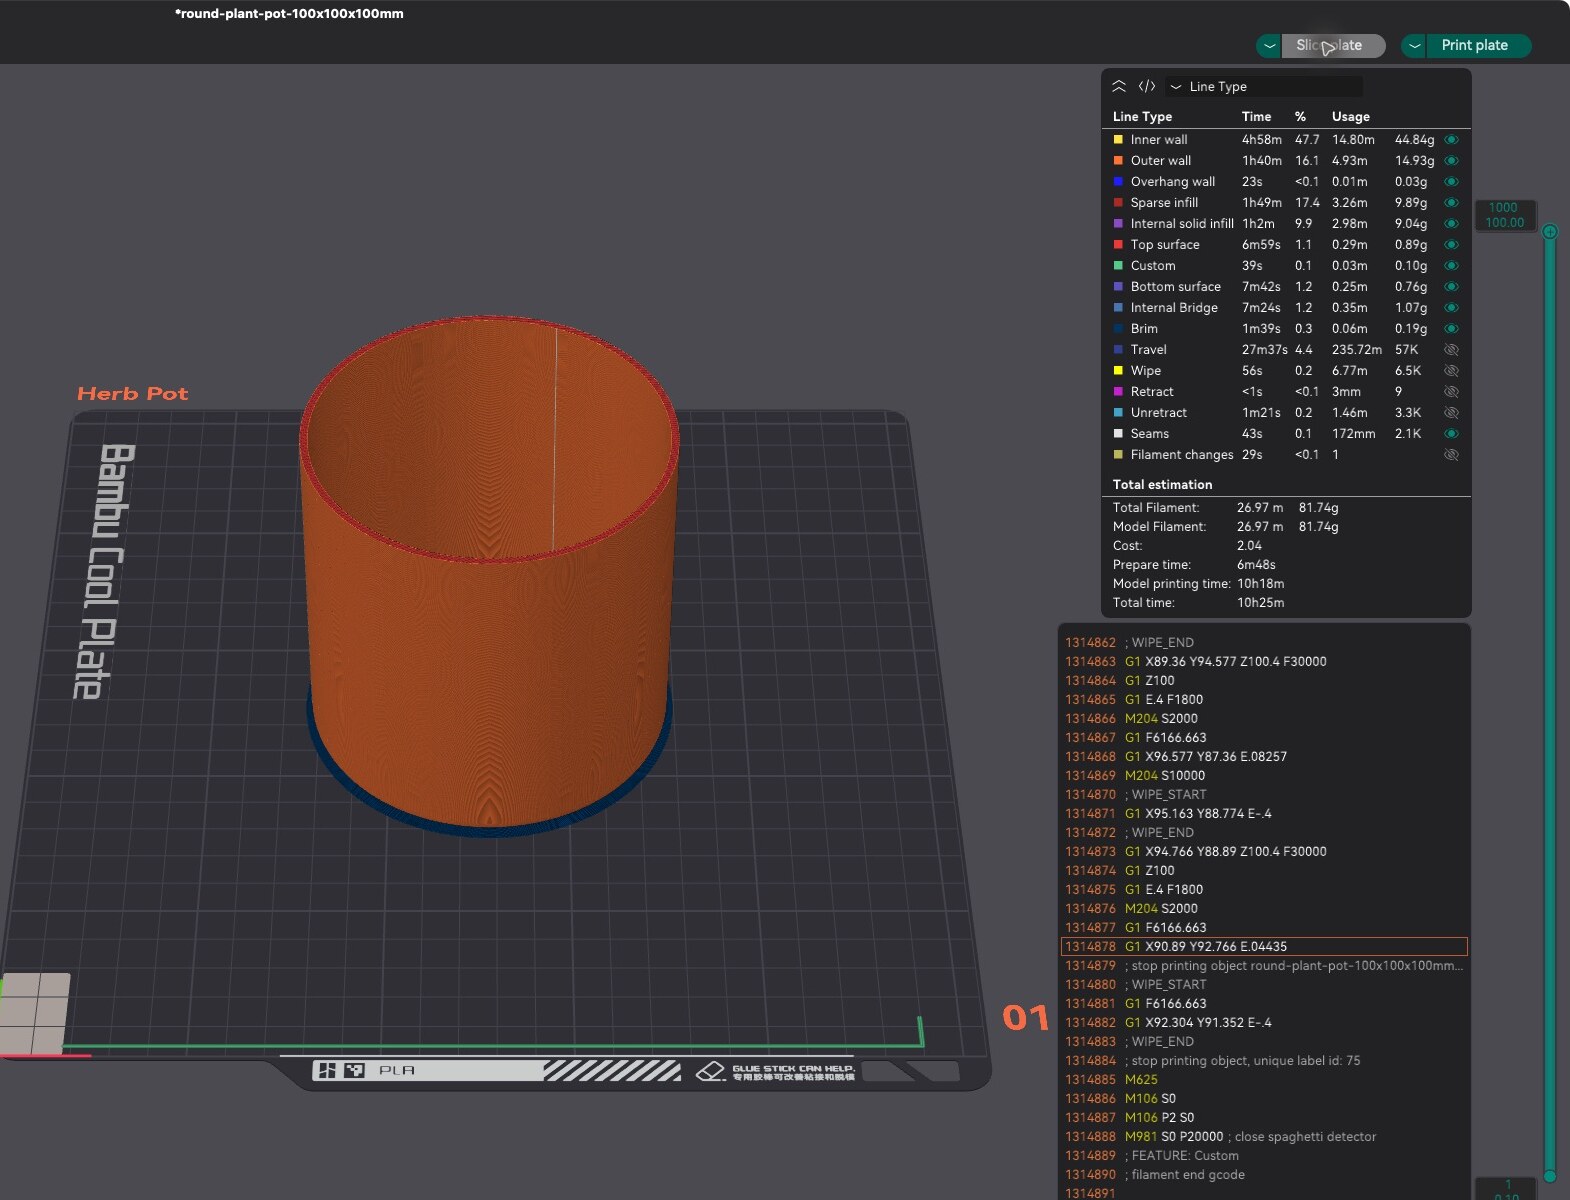1570x1200 pixels.
Task: Show Wipe moves using its eye icon
Action: coord(1451,371)
